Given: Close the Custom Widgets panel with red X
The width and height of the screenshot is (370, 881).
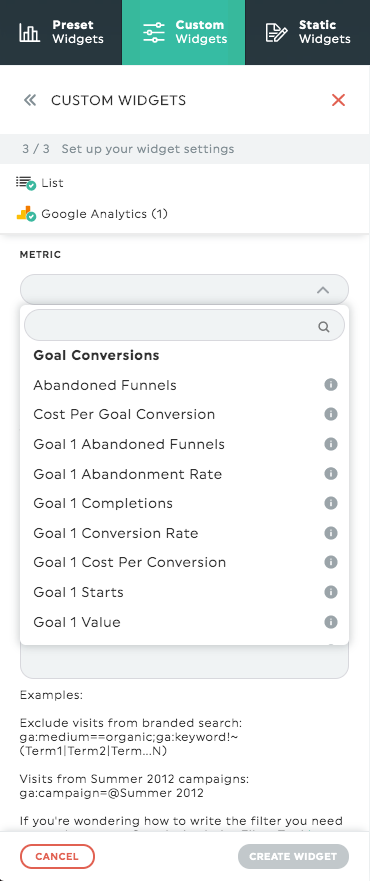Looking at the screenshot, I should pyautogui.click(x=338, y=101).
